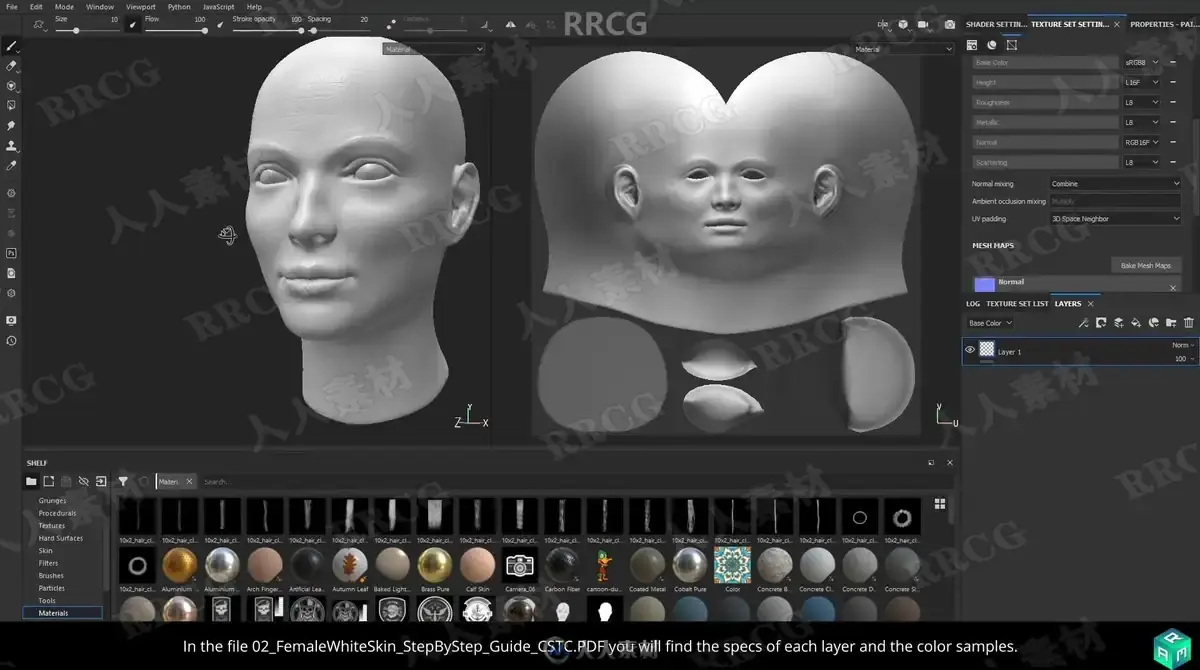Click the Add effect magic wand icon
Viewport: 1200px width, 670px height.
click(1083, 323)
